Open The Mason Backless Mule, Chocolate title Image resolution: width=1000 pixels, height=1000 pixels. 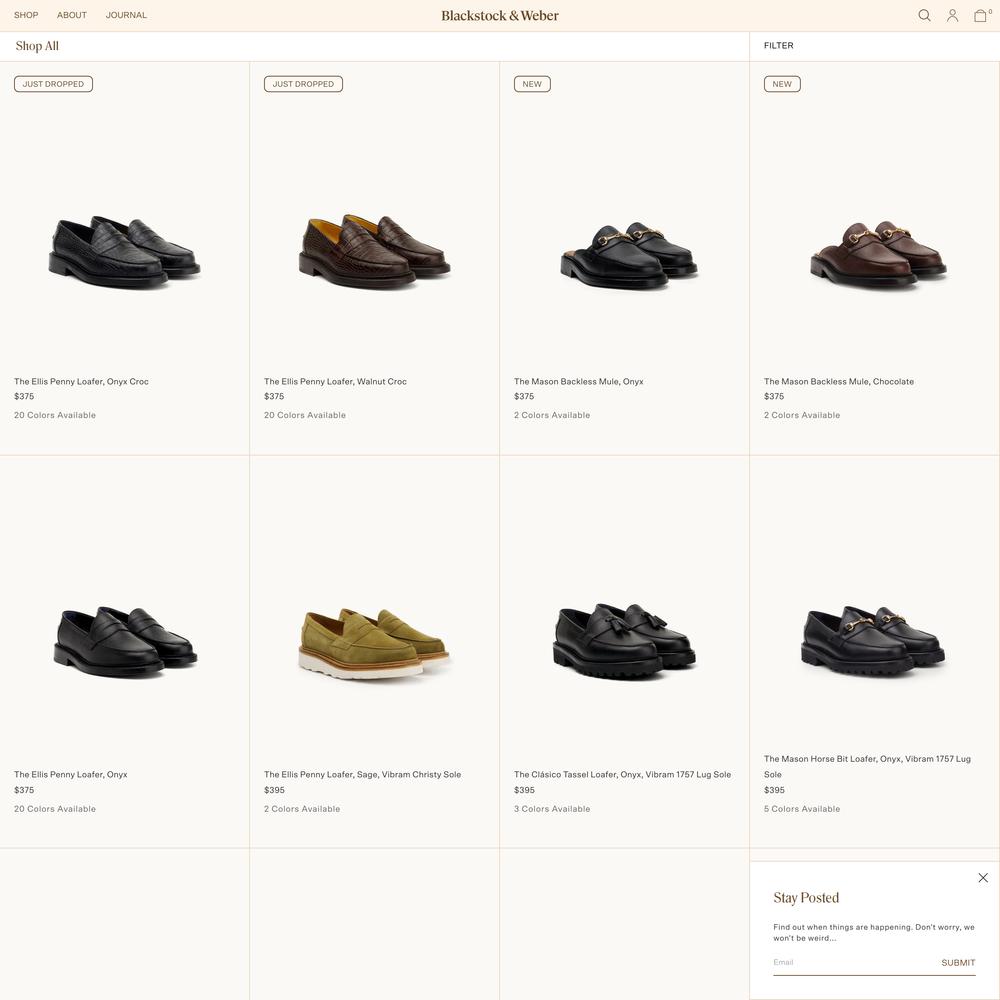839,381
